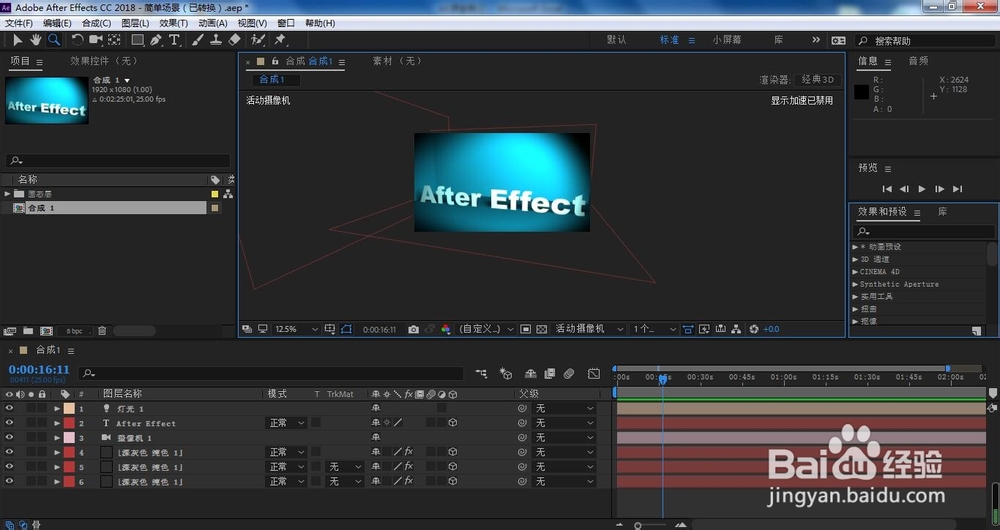Select the Zoom magnifier tool

click(x=54, y=40)
